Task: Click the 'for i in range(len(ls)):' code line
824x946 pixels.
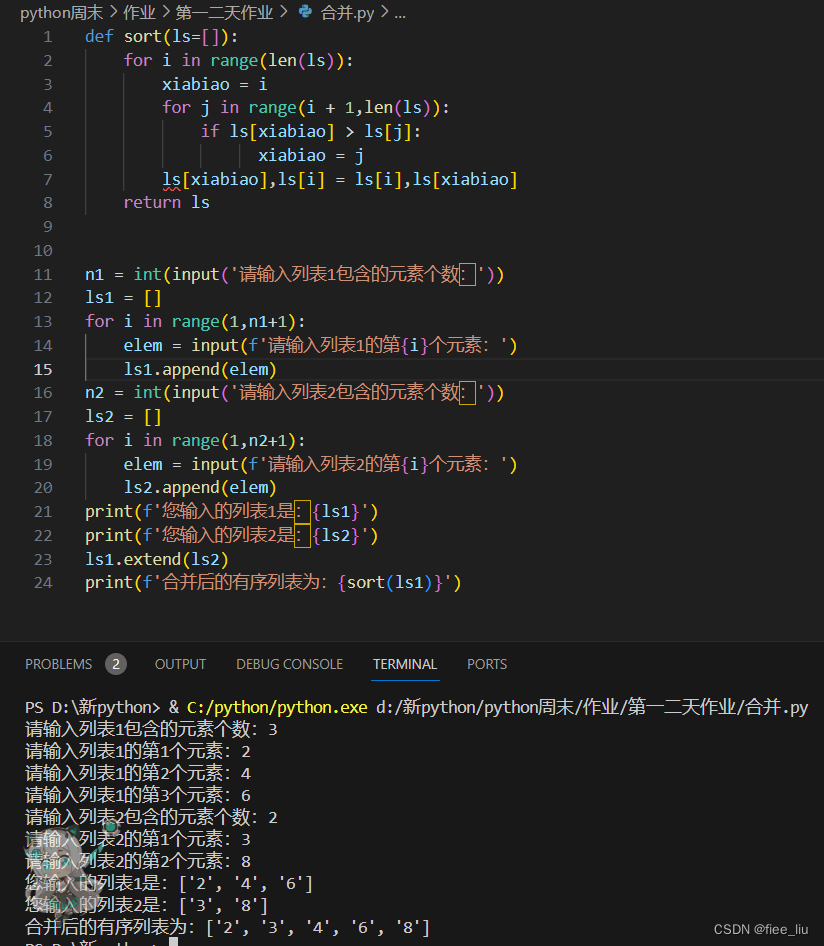Action: 238,60
